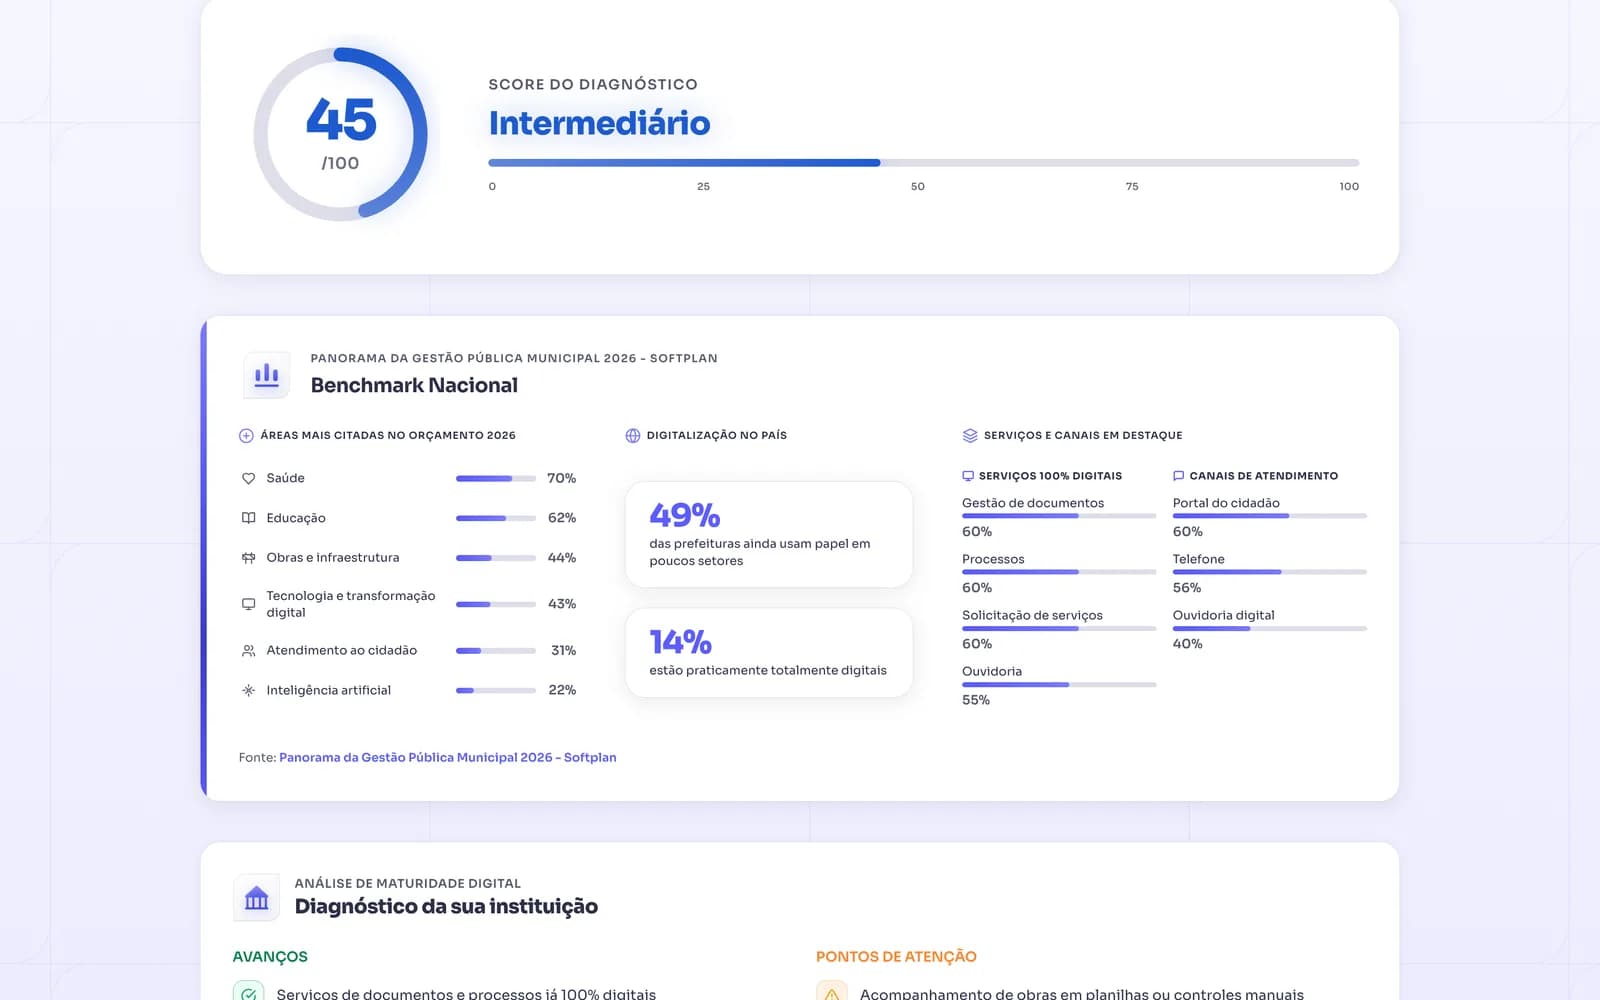Click the 14% totalmente digitais card
Viewport: 1600px width, 1000px height.
(x=769, y=653)
